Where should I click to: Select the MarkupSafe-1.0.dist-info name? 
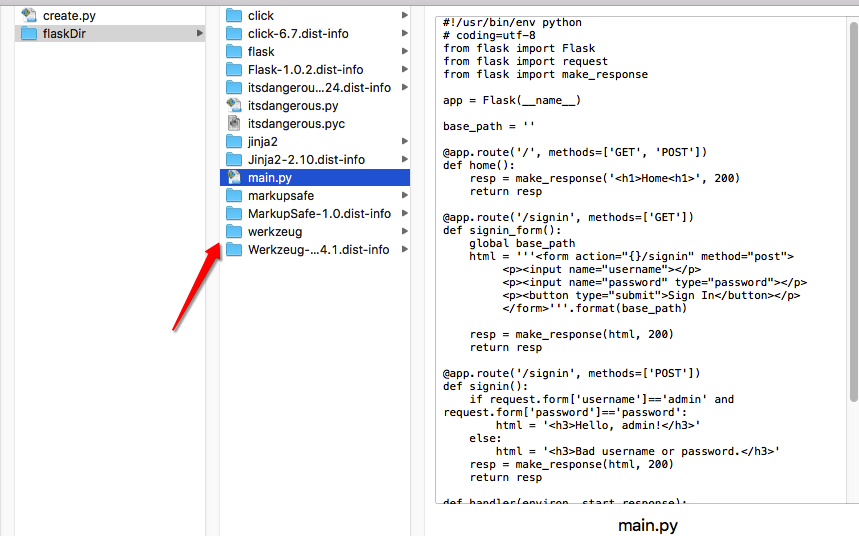319,214
